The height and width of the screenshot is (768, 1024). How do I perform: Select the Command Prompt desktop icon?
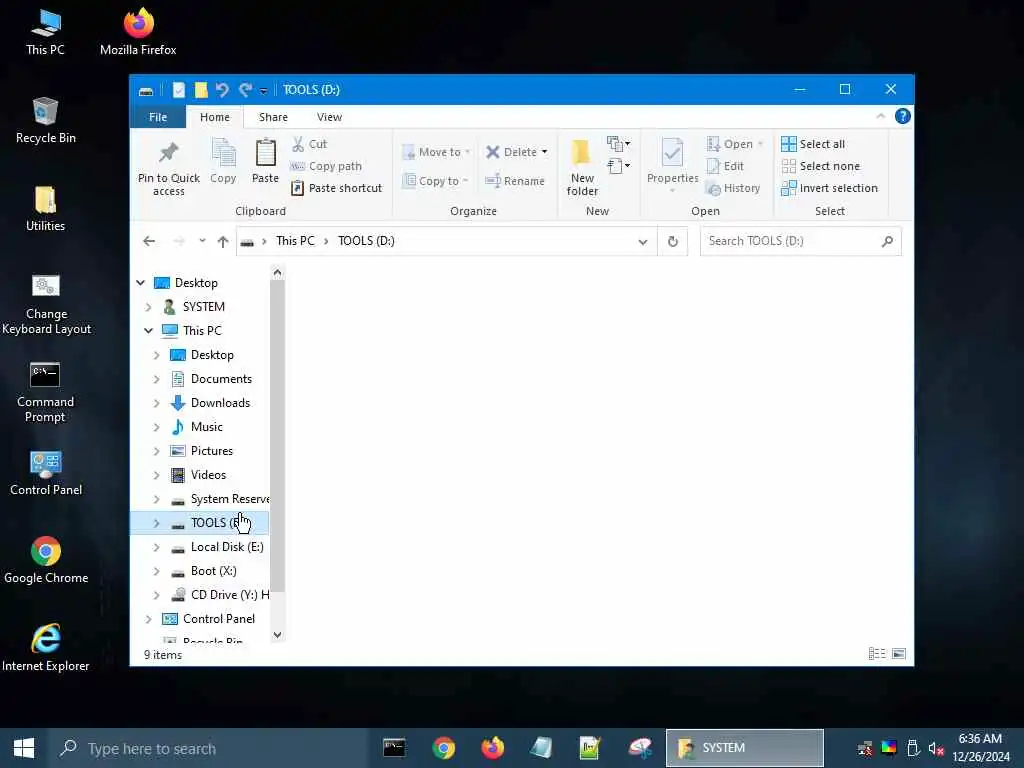tap(45, 392)
